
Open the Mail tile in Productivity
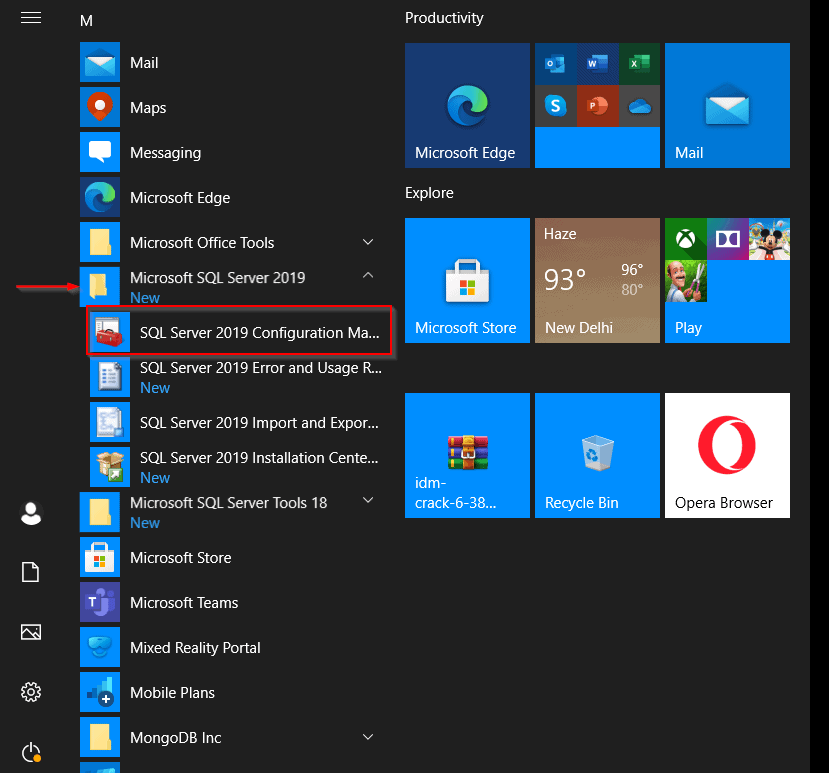[x=727, y=106]
